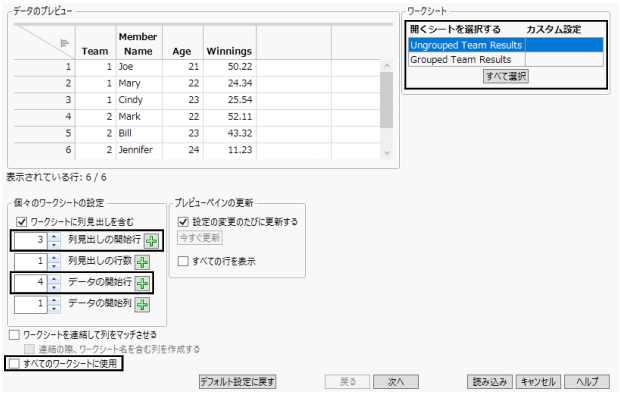Screen dimensions: 620x393
Task: Click 次へ button
Action: click(x=396, y=382)
